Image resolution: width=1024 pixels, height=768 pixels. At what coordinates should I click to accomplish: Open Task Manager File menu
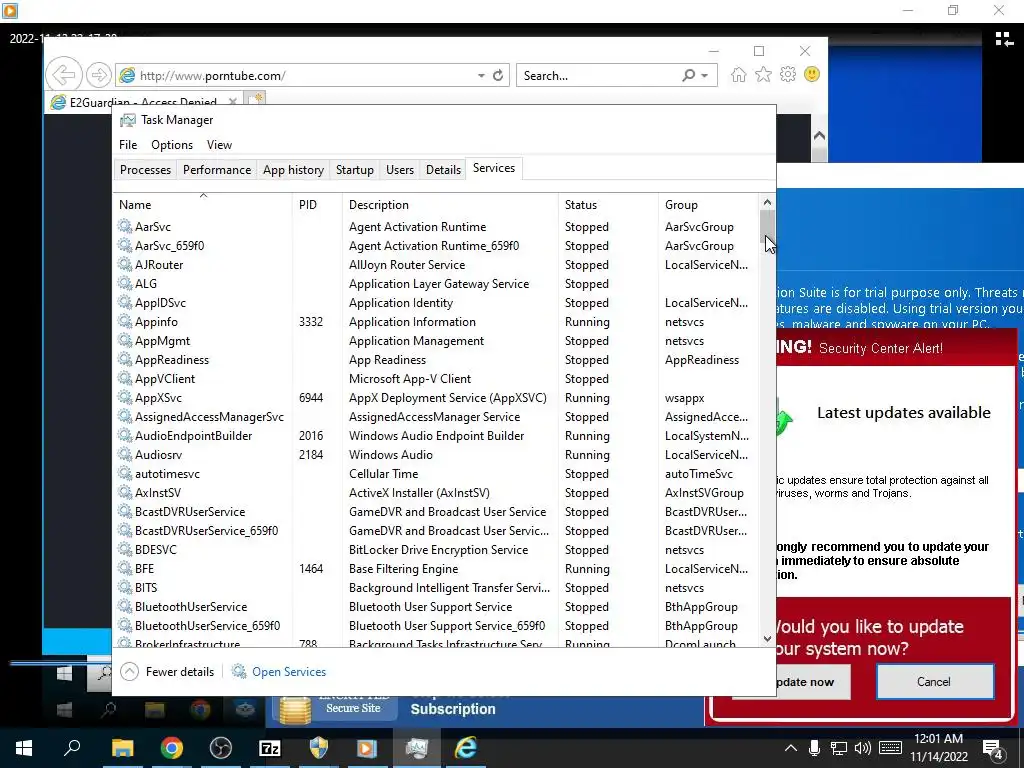128,145
